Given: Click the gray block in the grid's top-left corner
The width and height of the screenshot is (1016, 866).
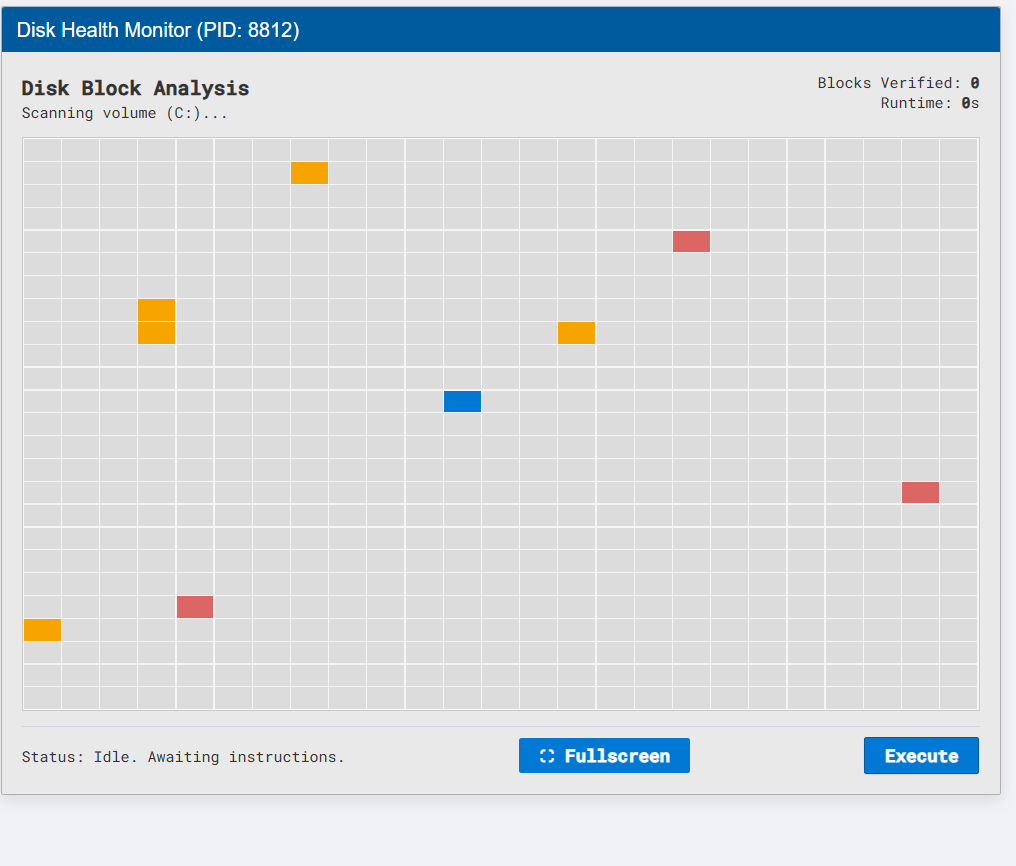Looking at the screenshot, I should [x=42, y=150].
